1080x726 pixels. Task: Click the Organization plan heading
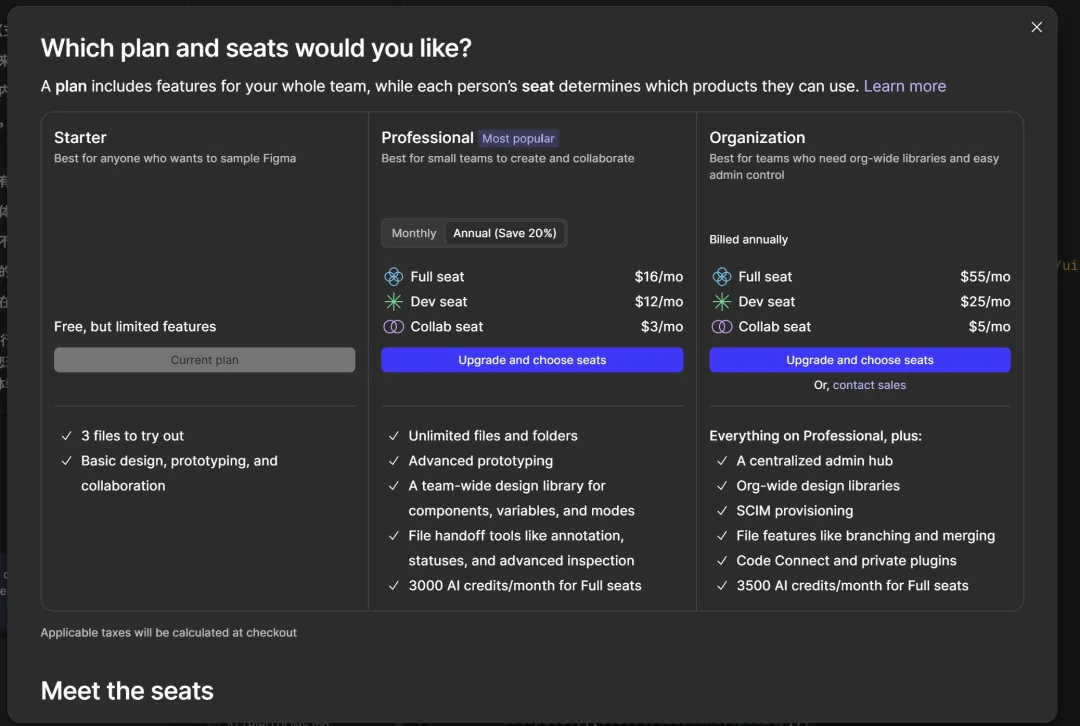[x=757, y=138]
